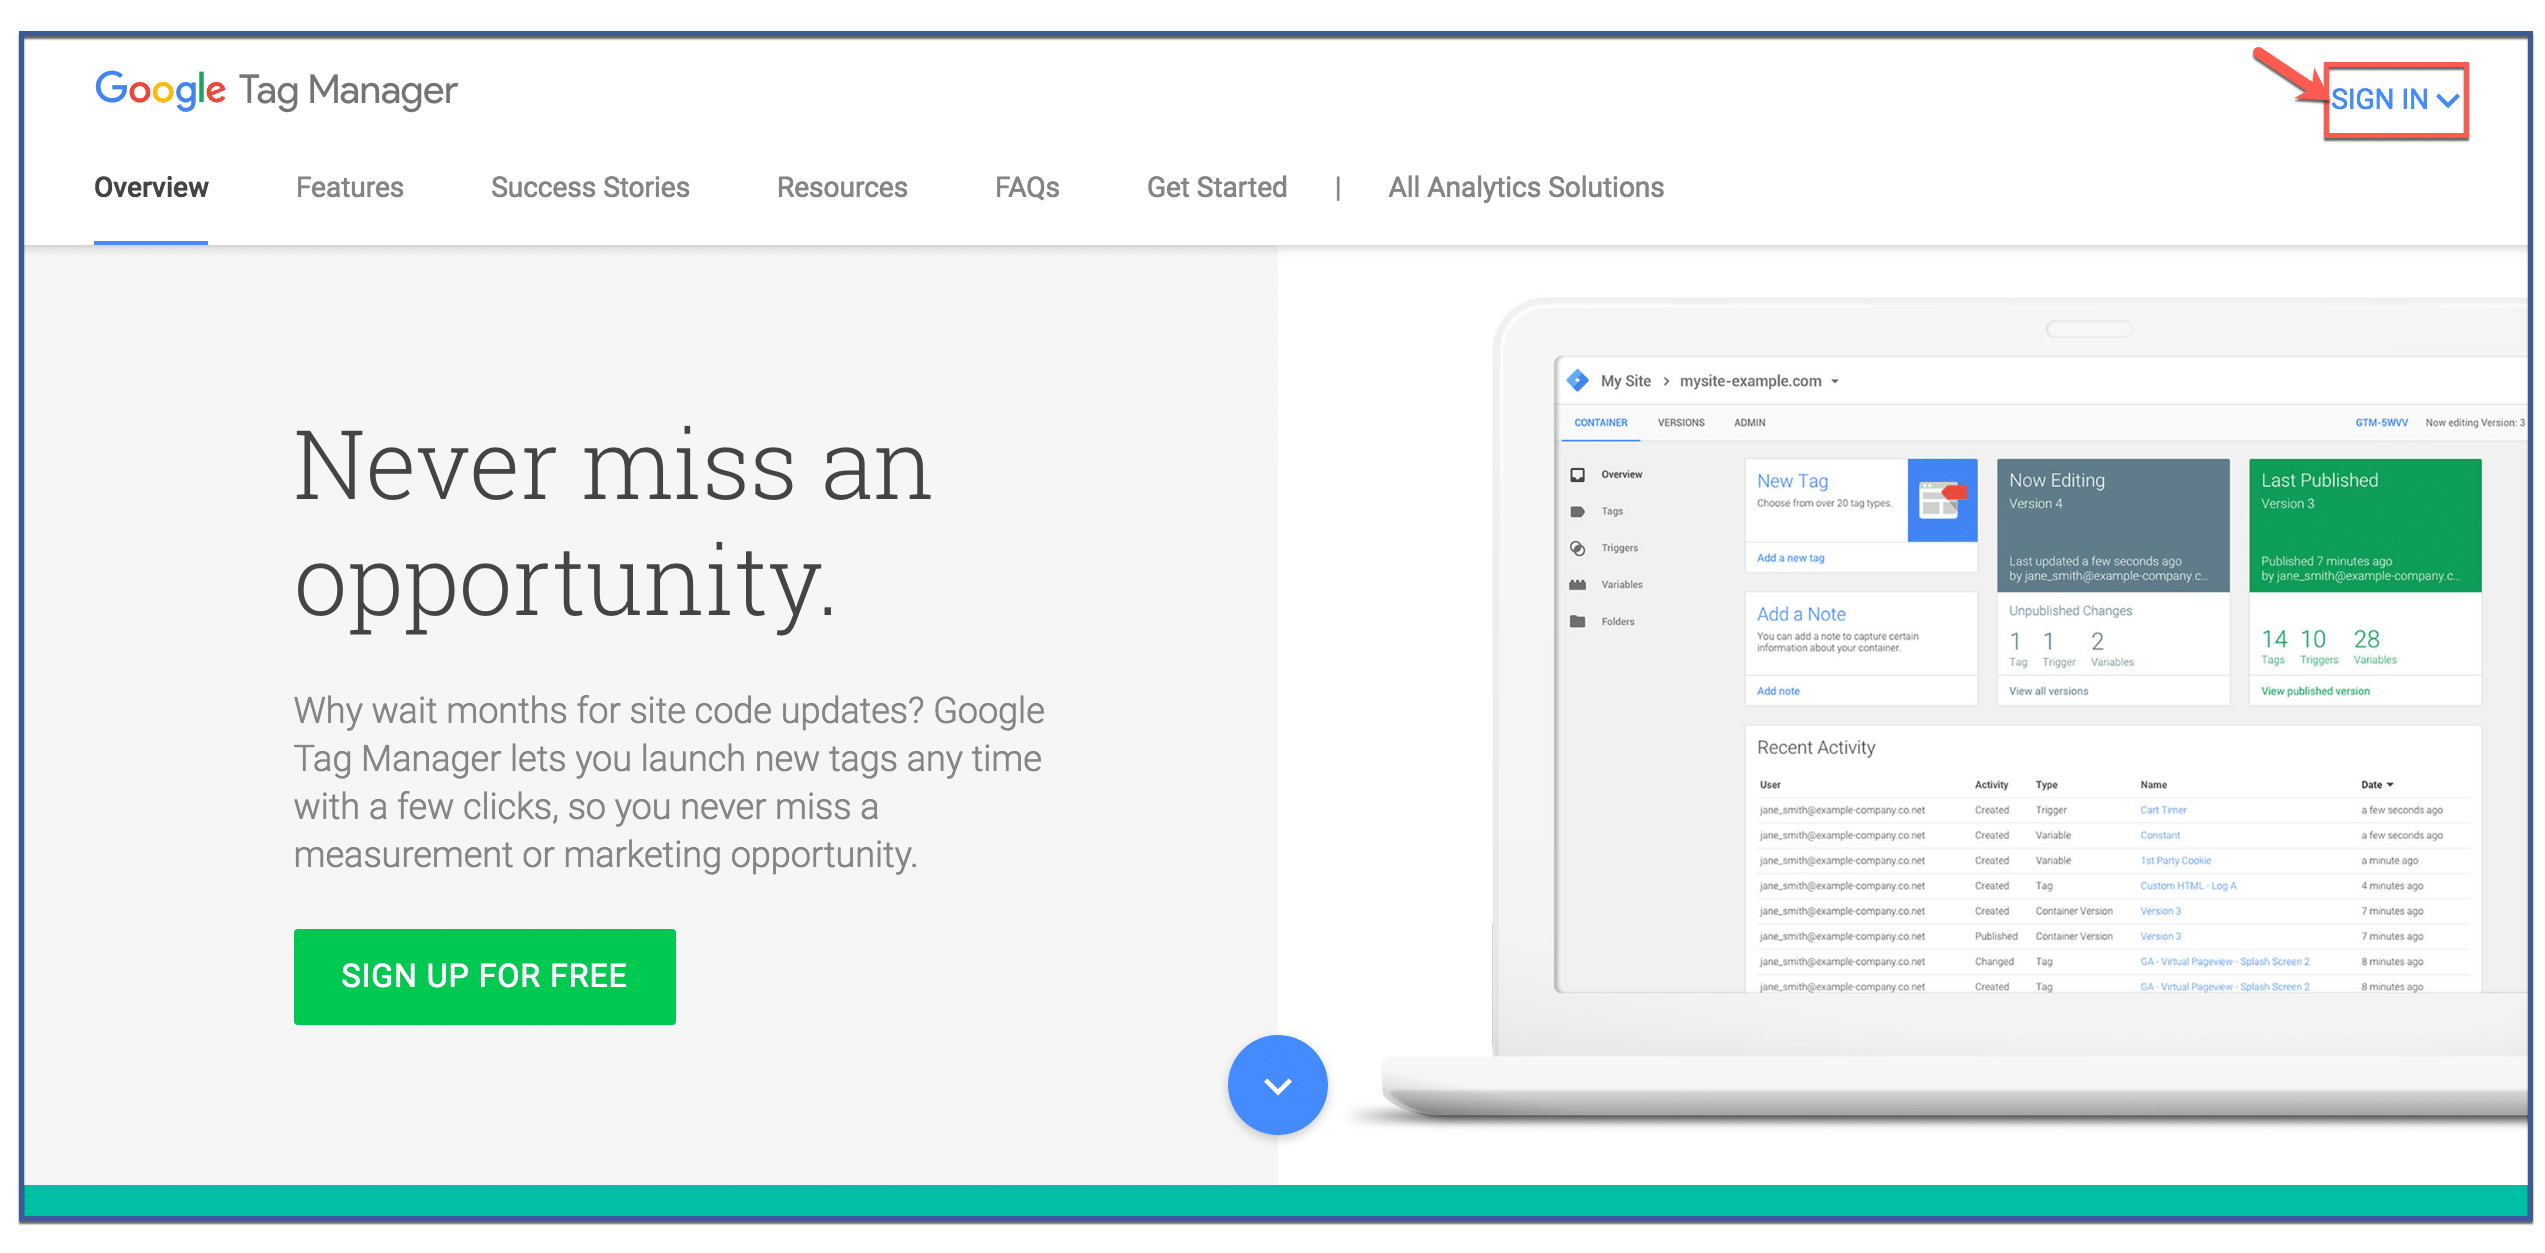Open the SIGN IN dropdown

click(x=2395, y=100)
